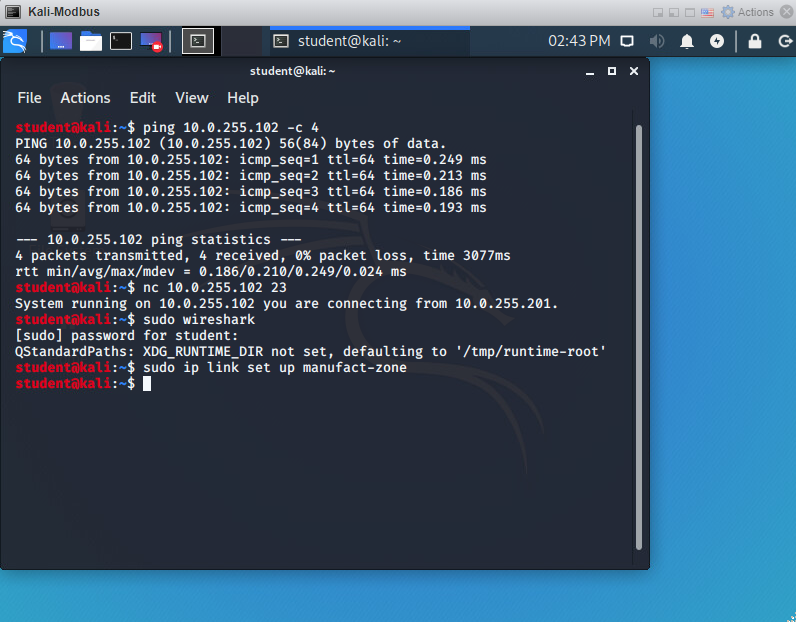Click the '4 packets transmitted' statistics line
The image size is (796, 622).
262,255
